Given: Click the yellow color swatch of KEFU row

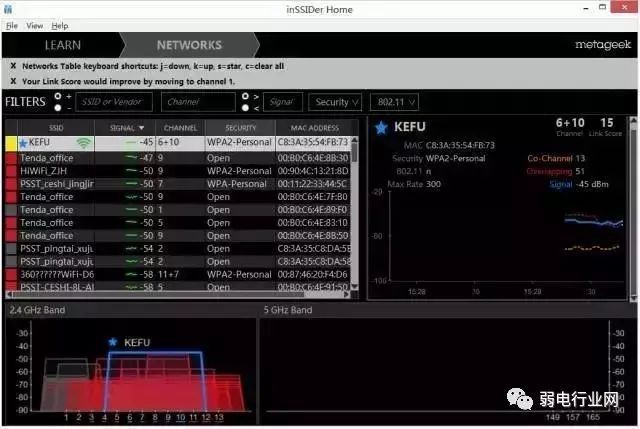Looking at the screenshot, I should point(11,143).
